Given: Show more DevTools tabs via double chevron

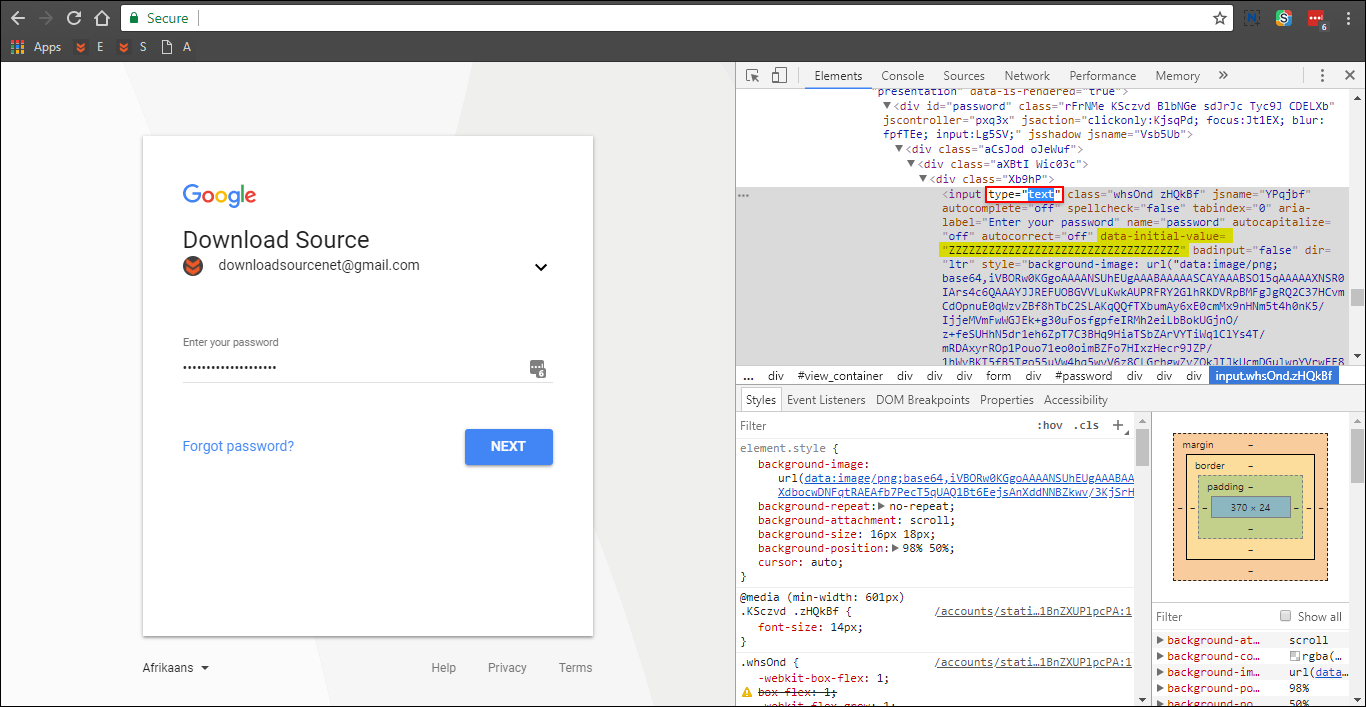Looking at the screenshot, I should pos(1223,76).
